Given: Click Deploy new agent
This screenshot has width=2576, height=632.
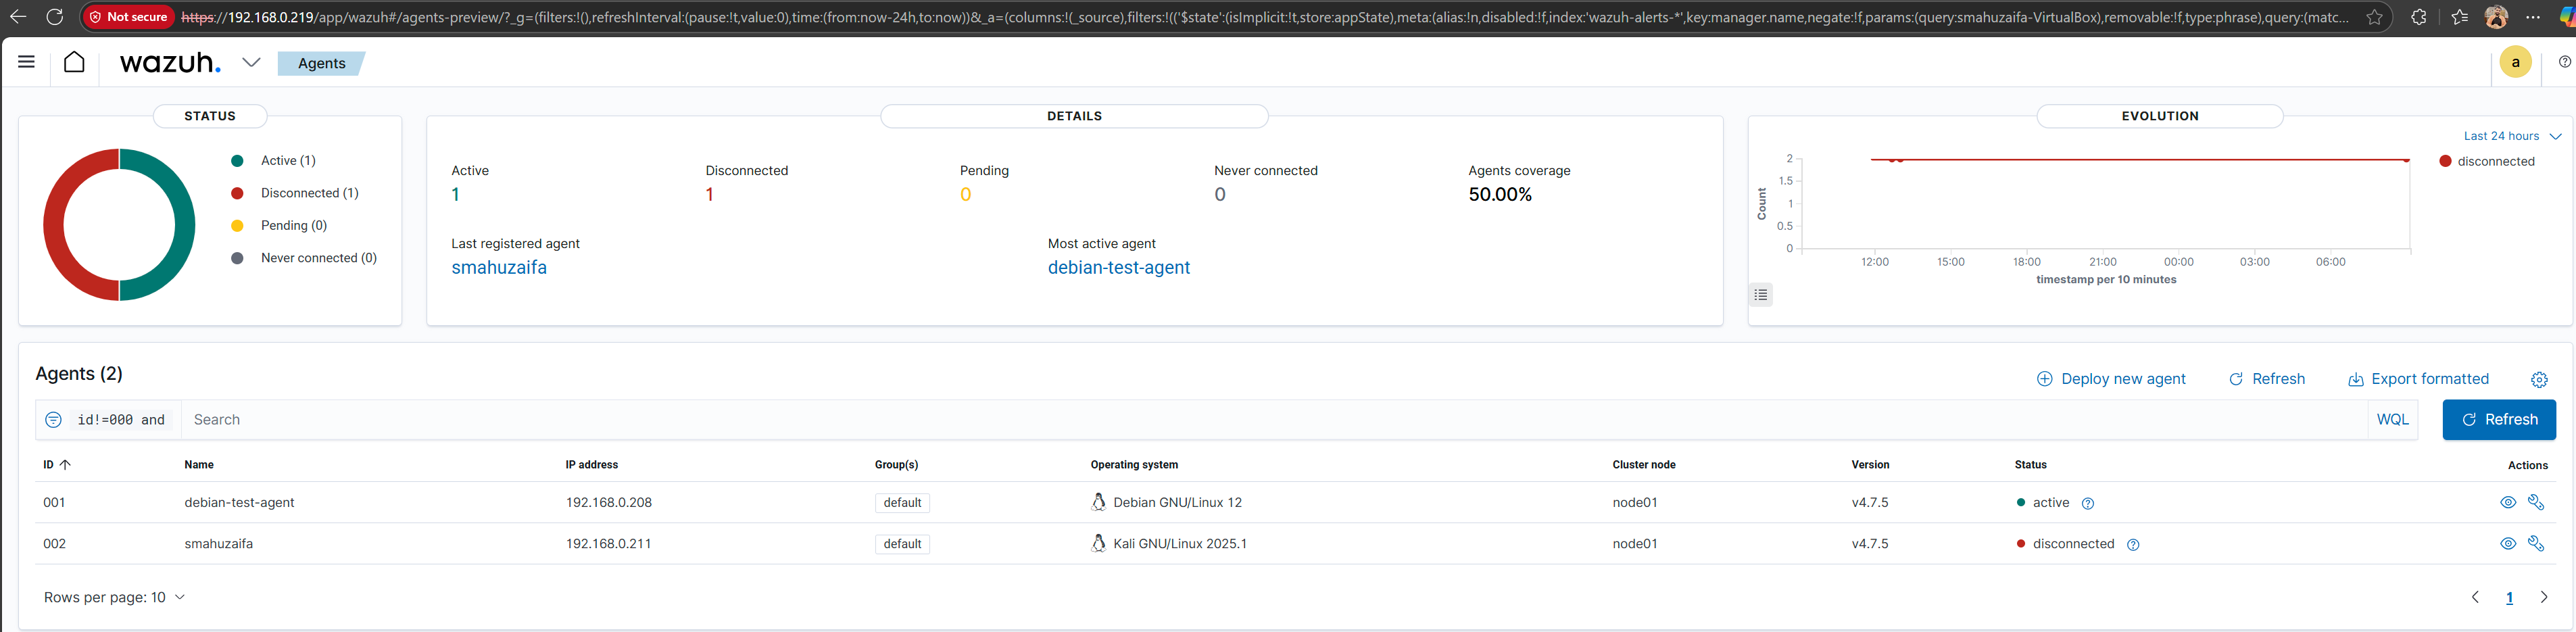Looking at the screenshot, I should point(2111,379).
